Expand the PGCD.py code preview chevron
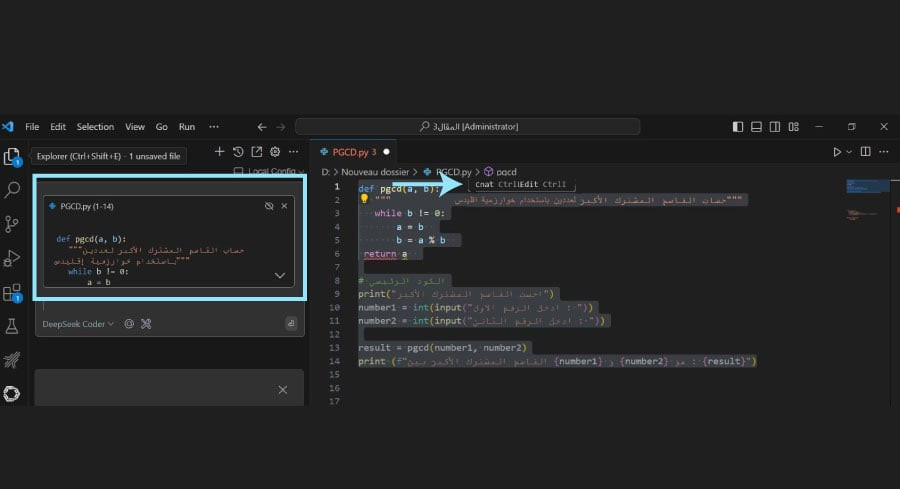This screenshot has height=489, width=900. 280,275
